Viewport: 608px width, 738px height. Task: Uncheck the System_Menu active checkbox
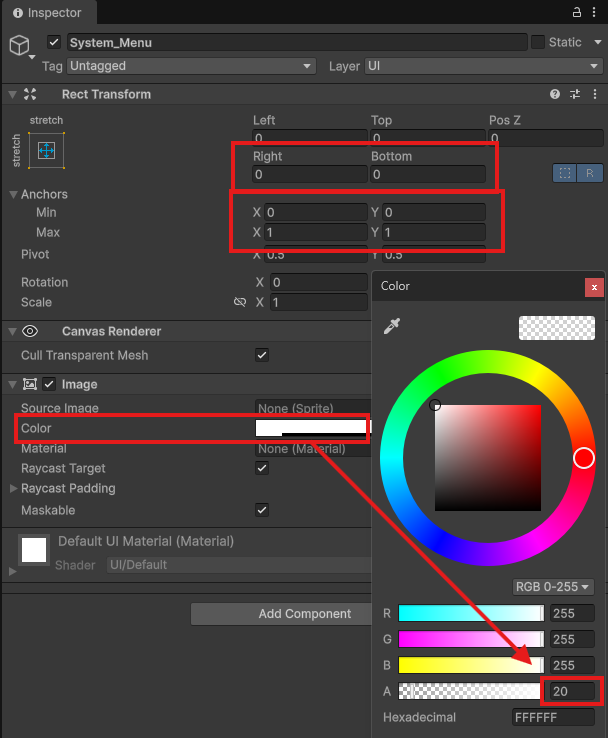(x=54, y=43)
